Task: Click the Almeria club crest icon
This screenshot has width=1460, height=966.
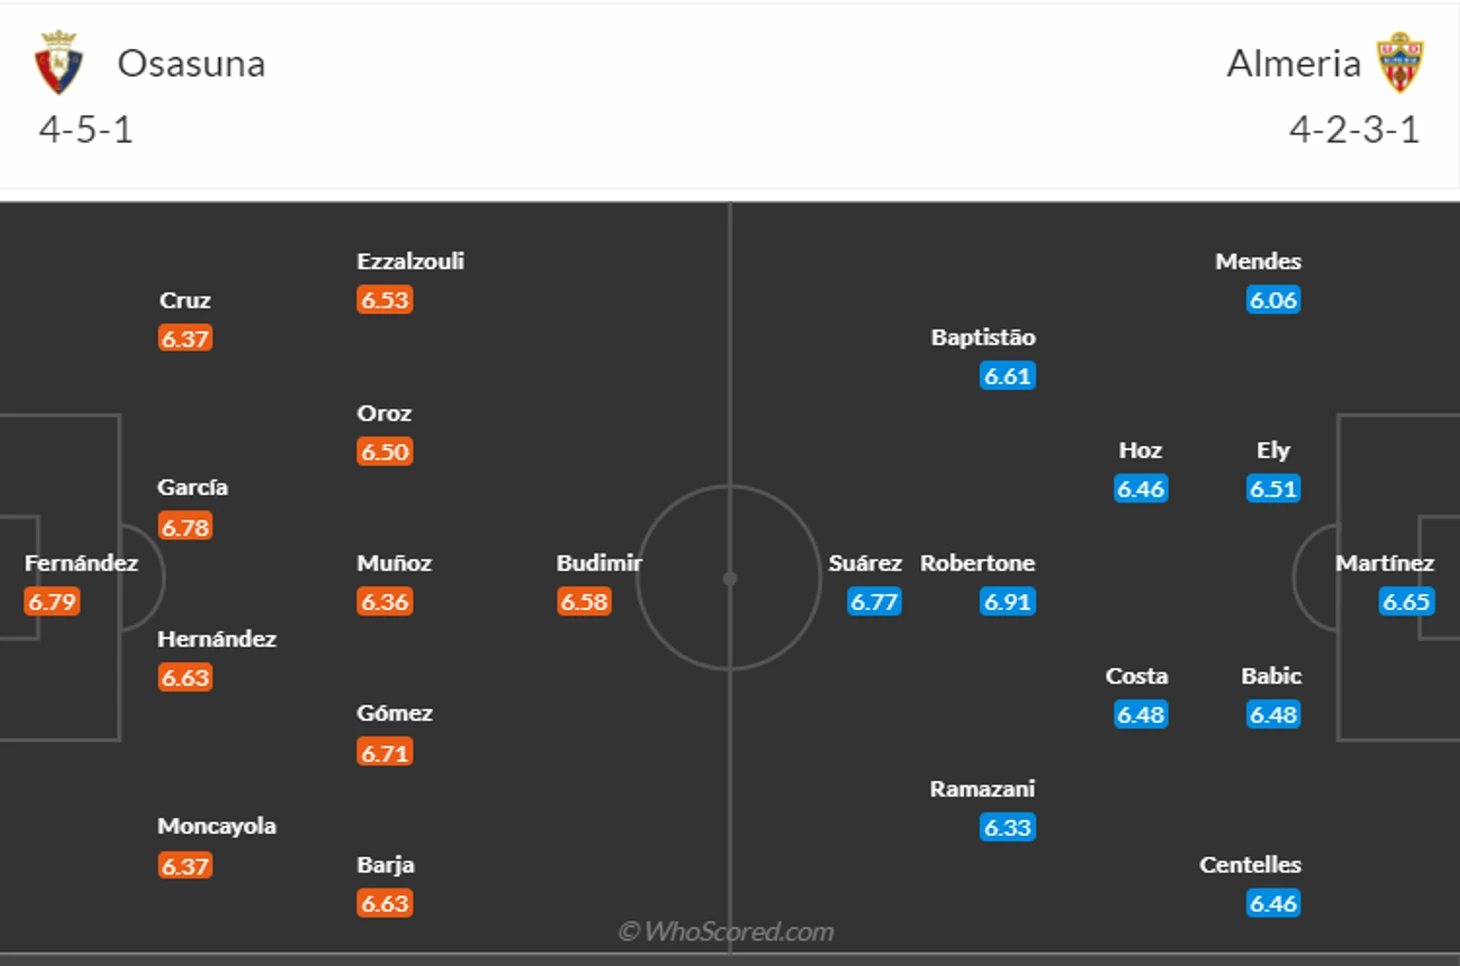Action: (1400, 63)
